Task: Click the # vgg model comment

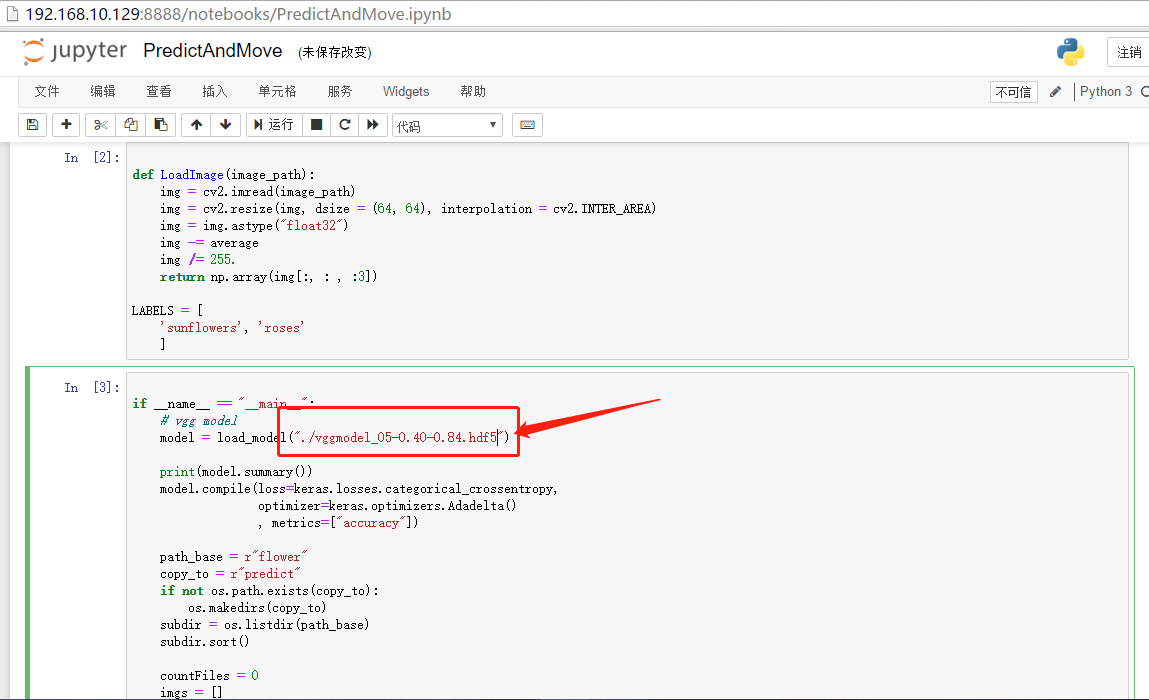Action: click(x=199, y=421)
